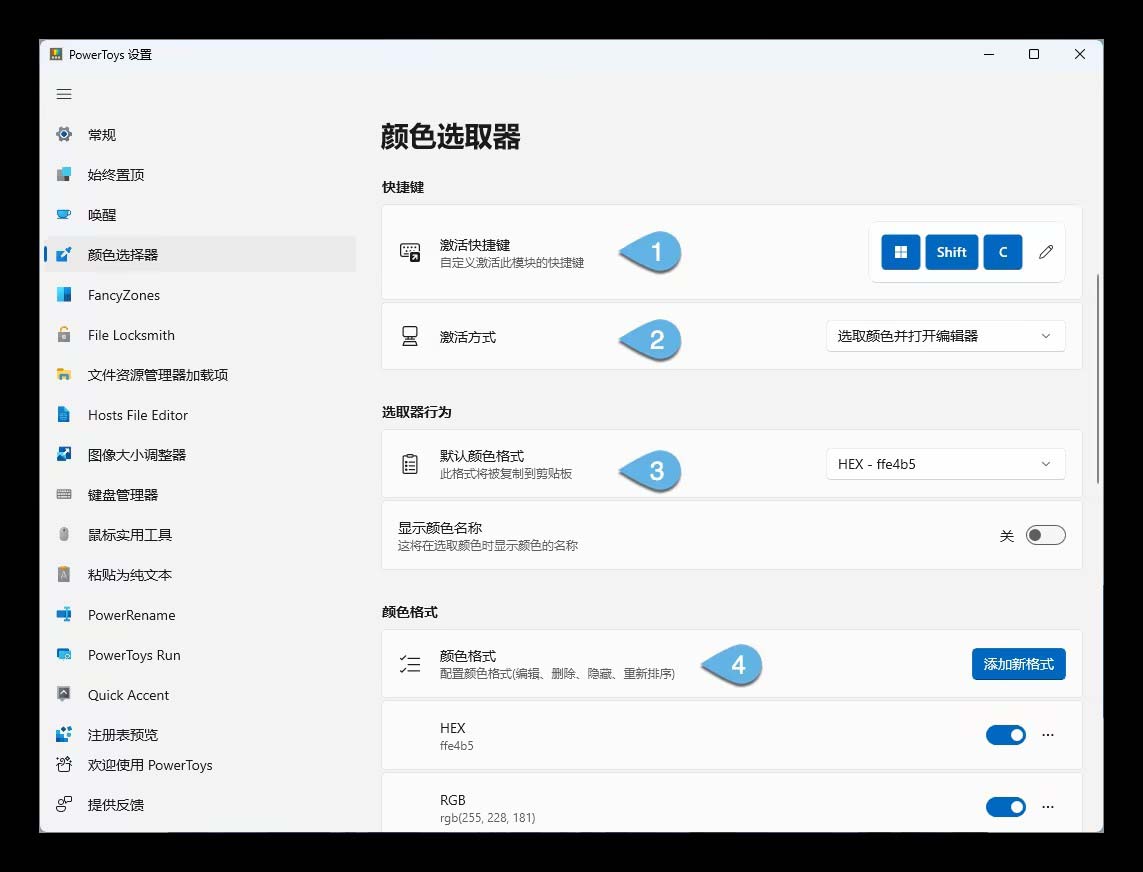The image size is (1143, 872).
Task: Click the 提供反馈 link
Action: (x=200, y=804)
